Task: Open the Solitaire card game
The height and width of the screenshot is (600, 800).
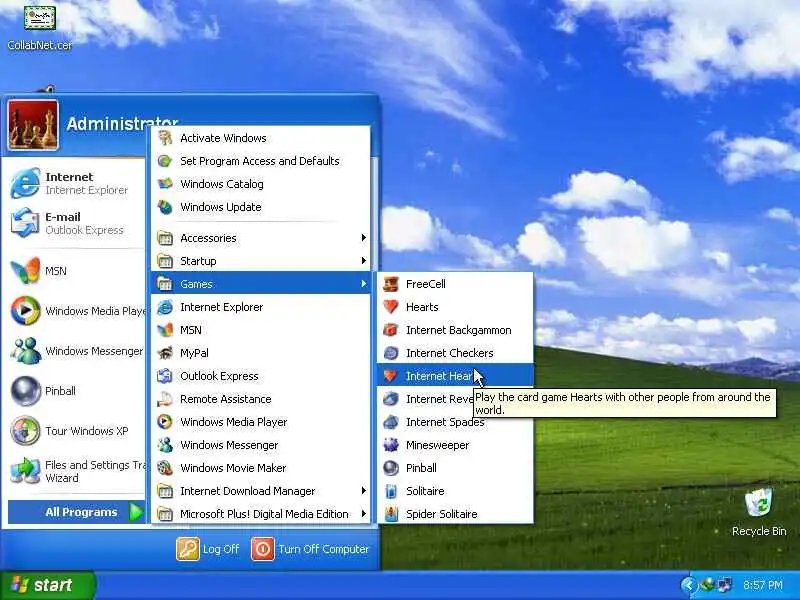Action: point(455,491)
